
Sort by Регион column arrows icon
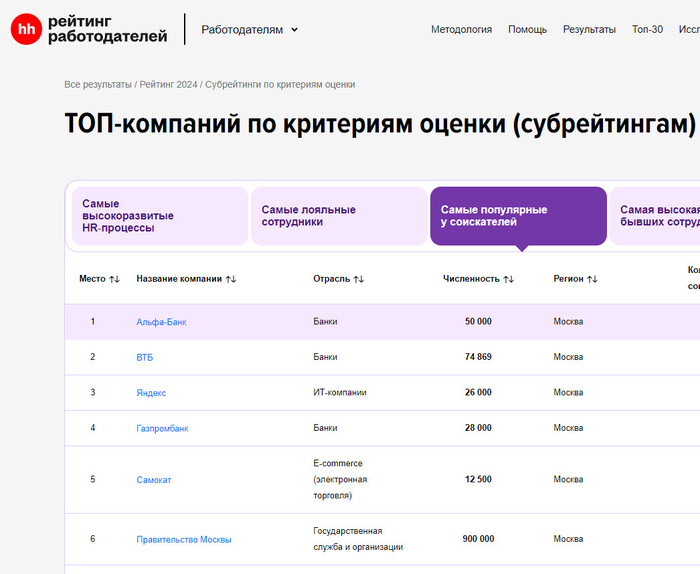click(x=592, y=279)
